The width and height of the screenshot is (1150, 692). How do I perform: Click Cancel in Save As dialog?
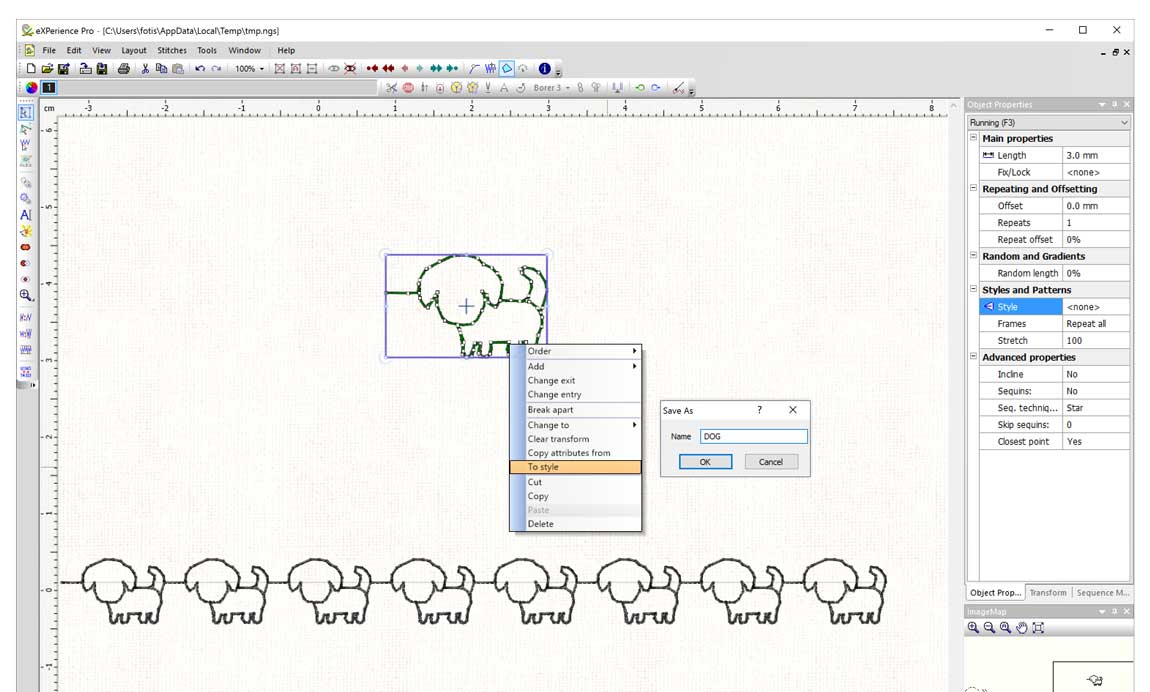(x=771, y=462)
